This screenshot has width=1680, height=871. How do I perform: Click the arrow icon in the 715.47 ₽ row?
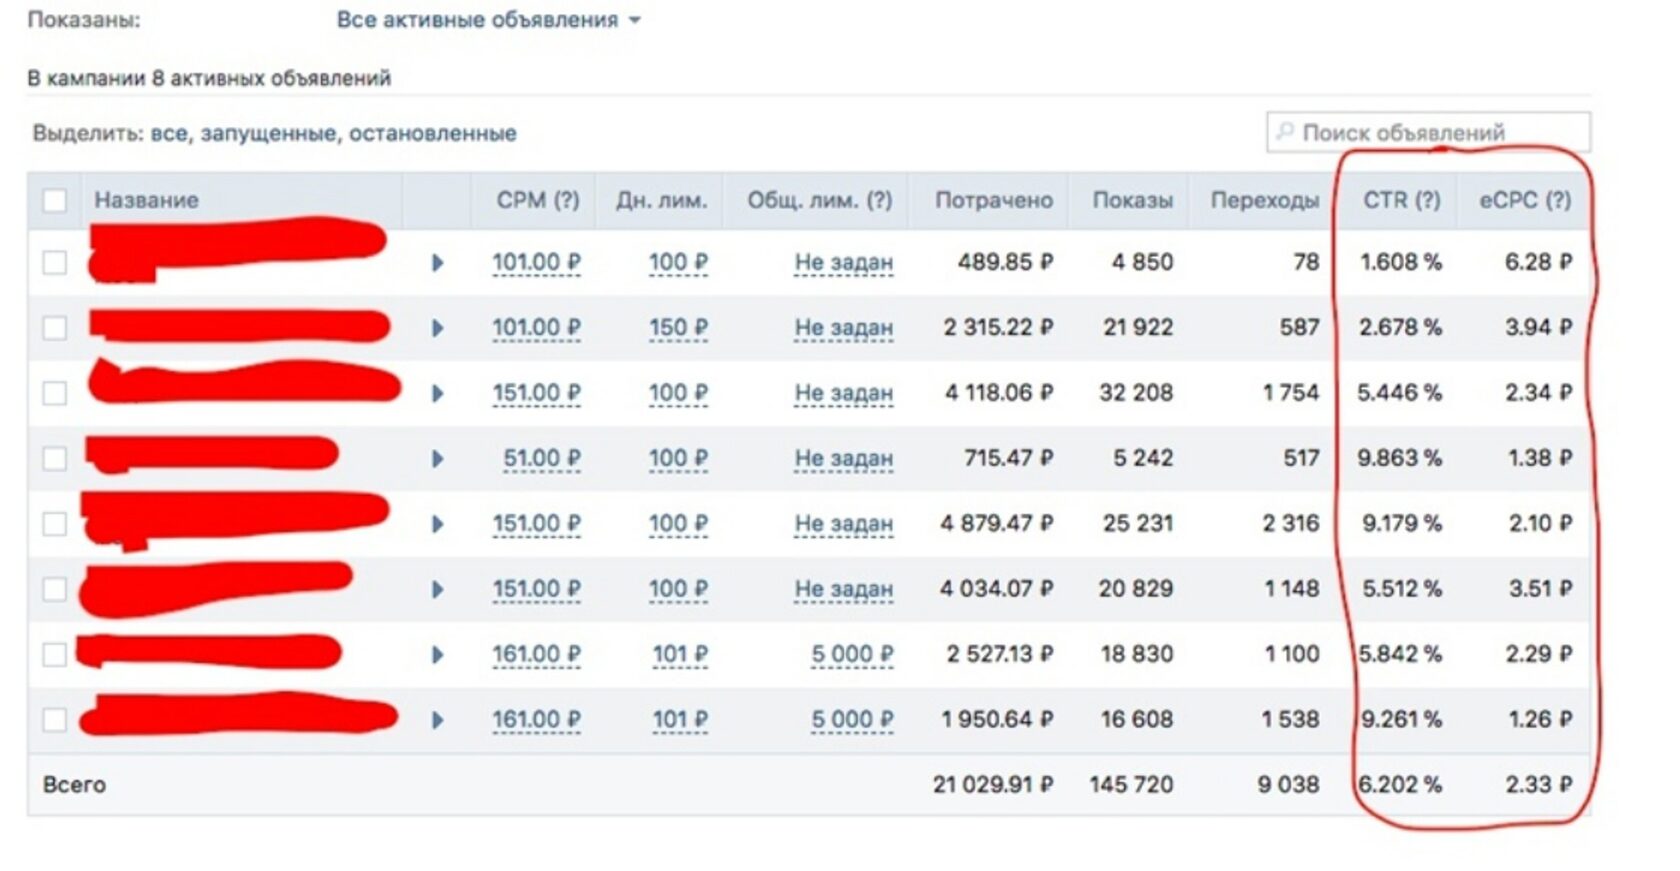click(437, 459)
